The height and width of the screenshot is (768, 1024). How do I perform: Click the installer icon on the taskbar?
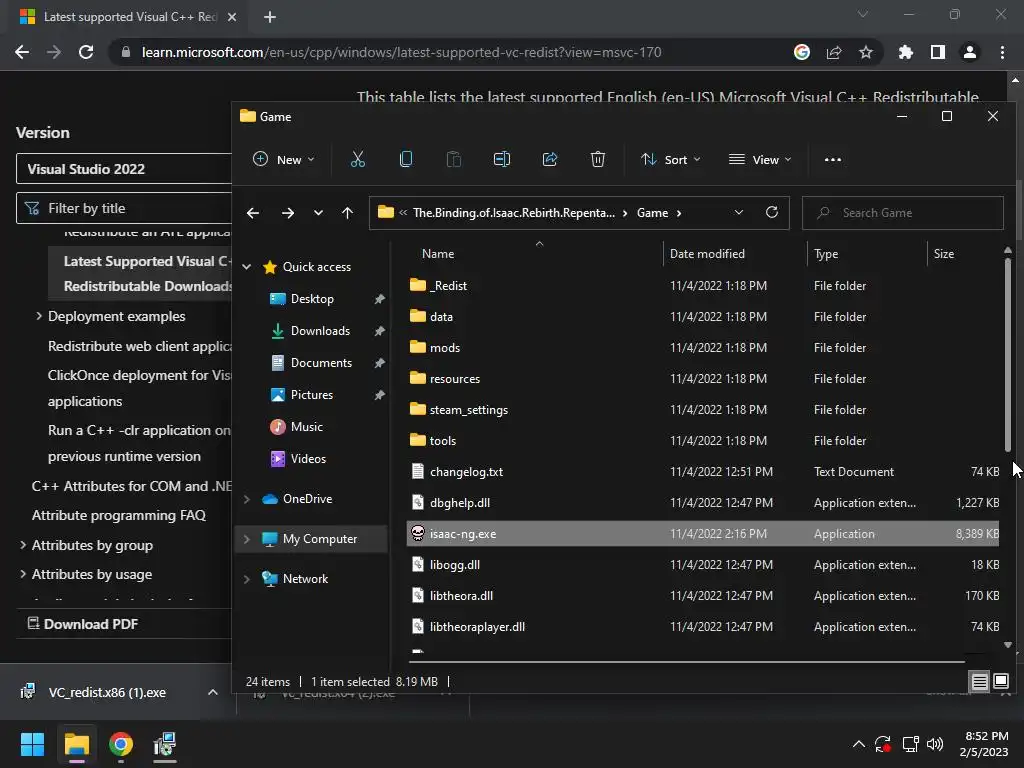click(165, 744)
